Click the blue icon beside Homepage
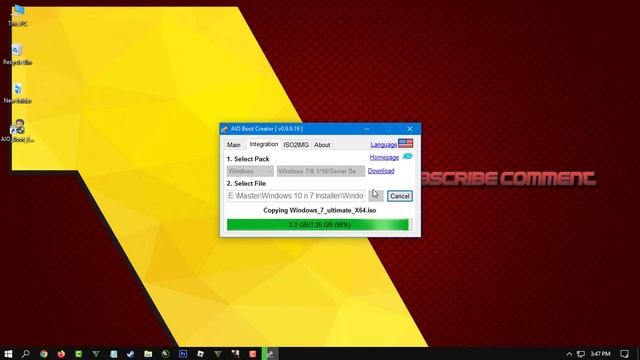 pyautogui.click(x=407, y=157)
